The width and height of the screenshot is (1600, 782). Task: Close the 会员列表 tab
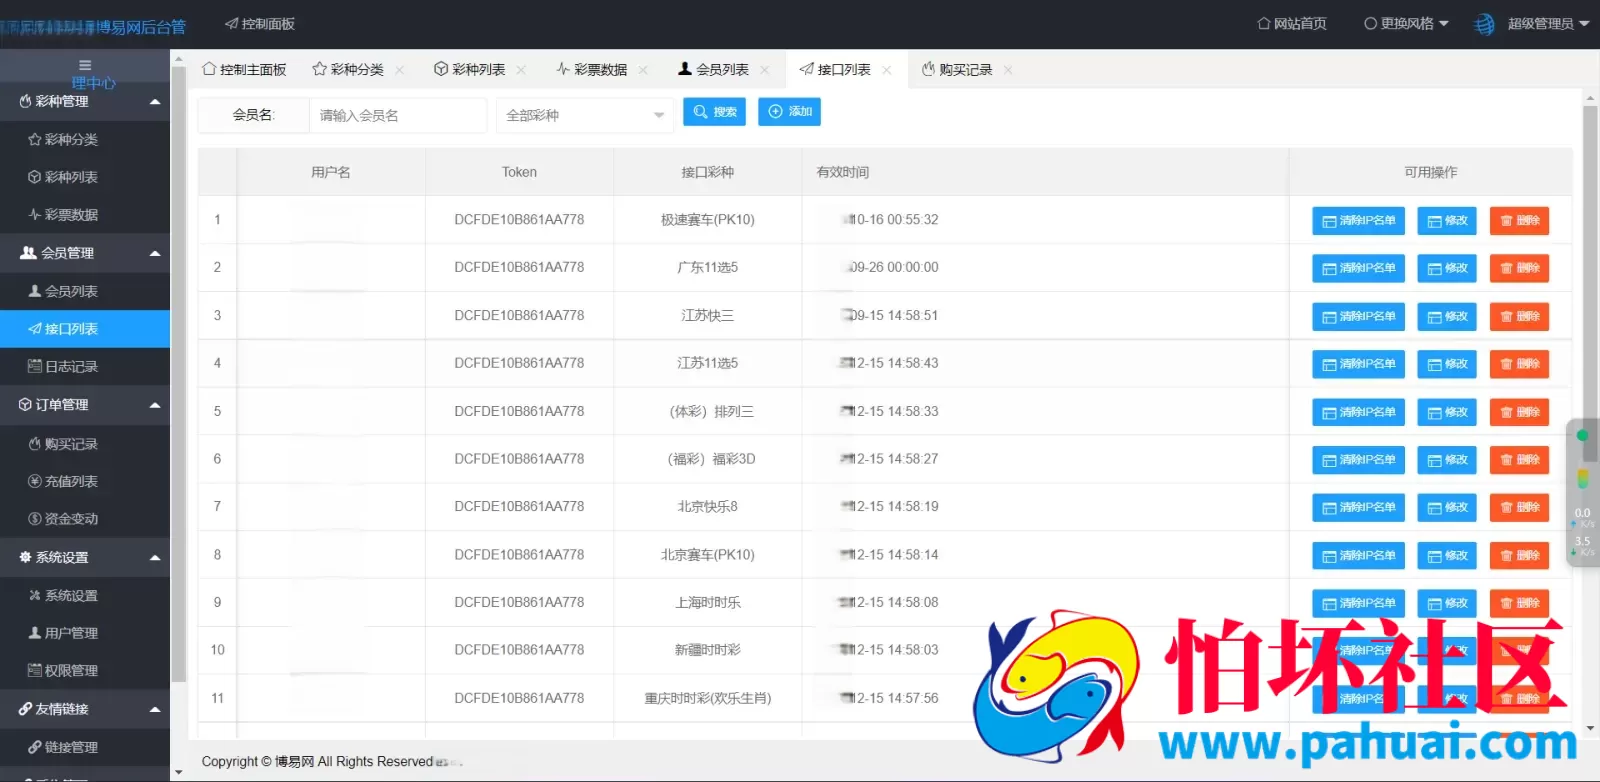[765, 70]
